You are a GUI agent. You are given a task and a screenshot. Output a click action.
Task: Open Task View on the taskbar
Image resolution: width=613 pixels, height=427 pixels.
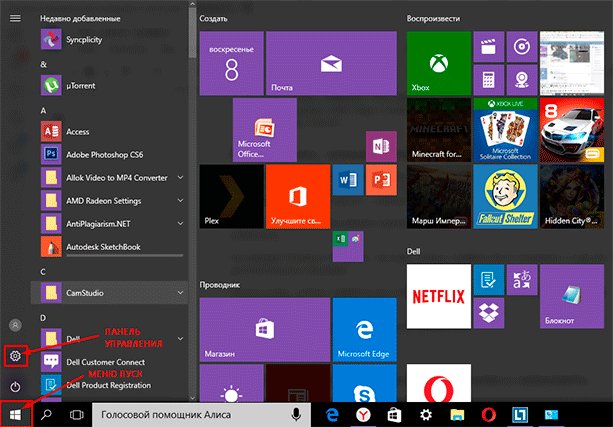coord(77,414)
